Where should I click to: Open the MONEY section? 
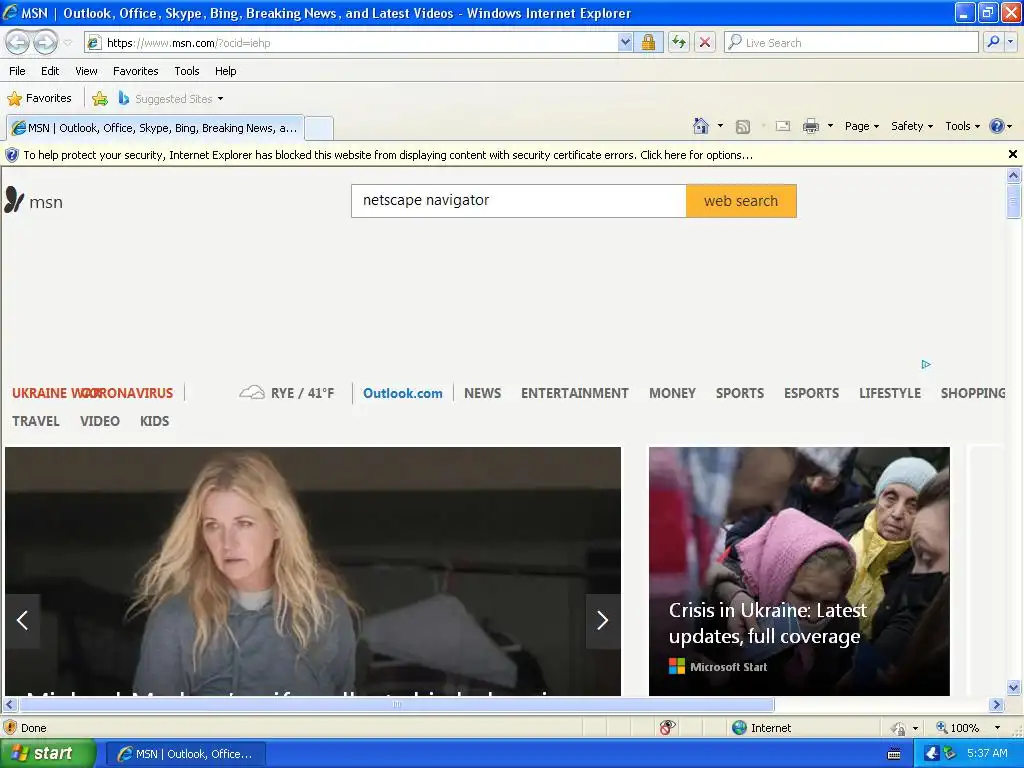tap(672, 393)
